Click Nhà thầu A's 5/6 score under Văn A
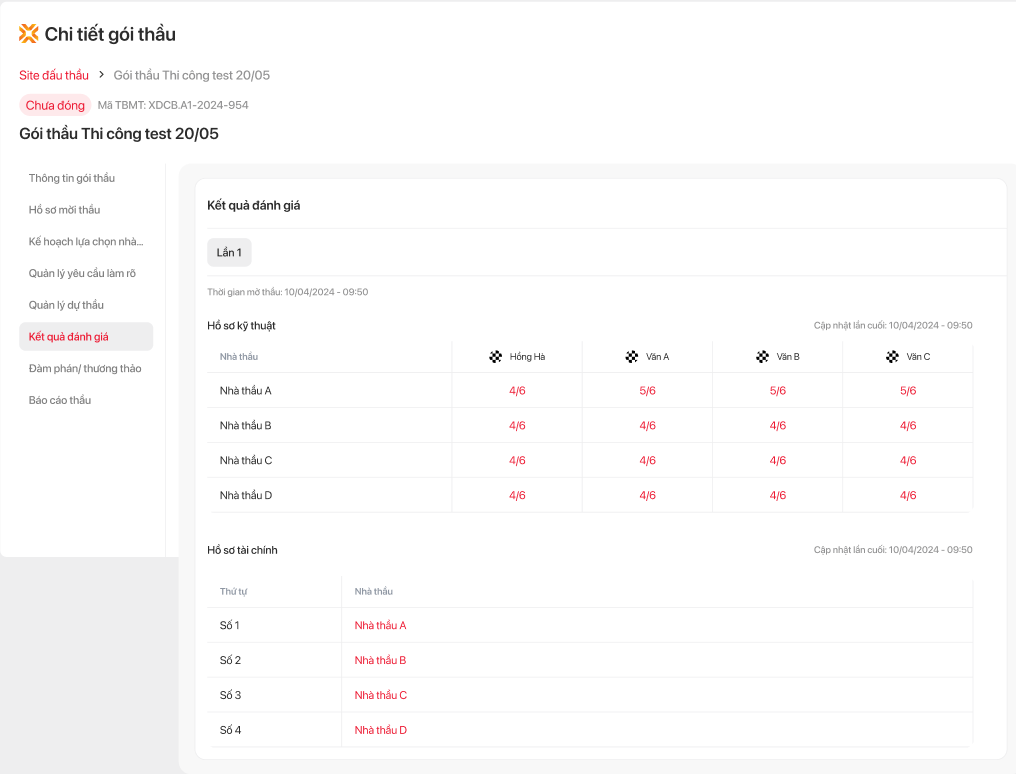The image size is (1016, 774). click(x=647, y=391)
